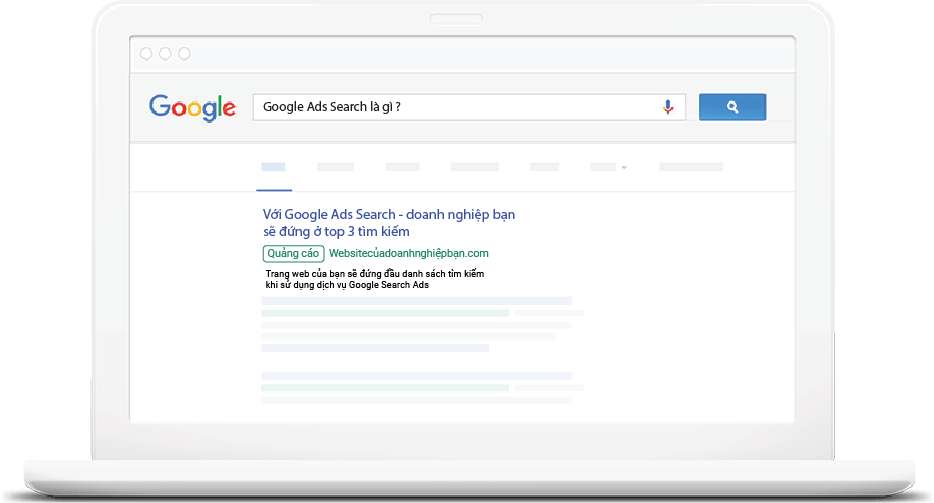Open the Websitecủadoanhnghiệpbạn.com URL link
This screenshot has height=503, width=934.
(409, 254)
